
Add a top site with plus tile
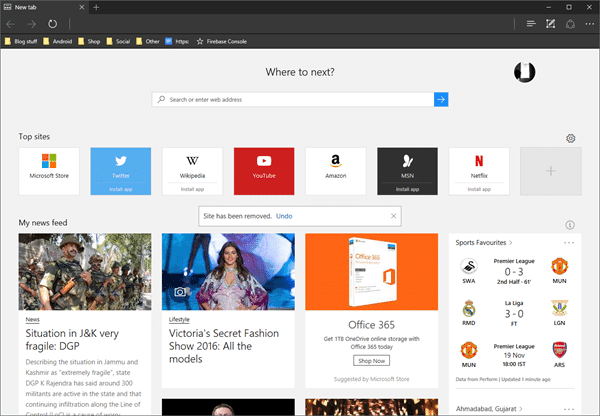551,171
